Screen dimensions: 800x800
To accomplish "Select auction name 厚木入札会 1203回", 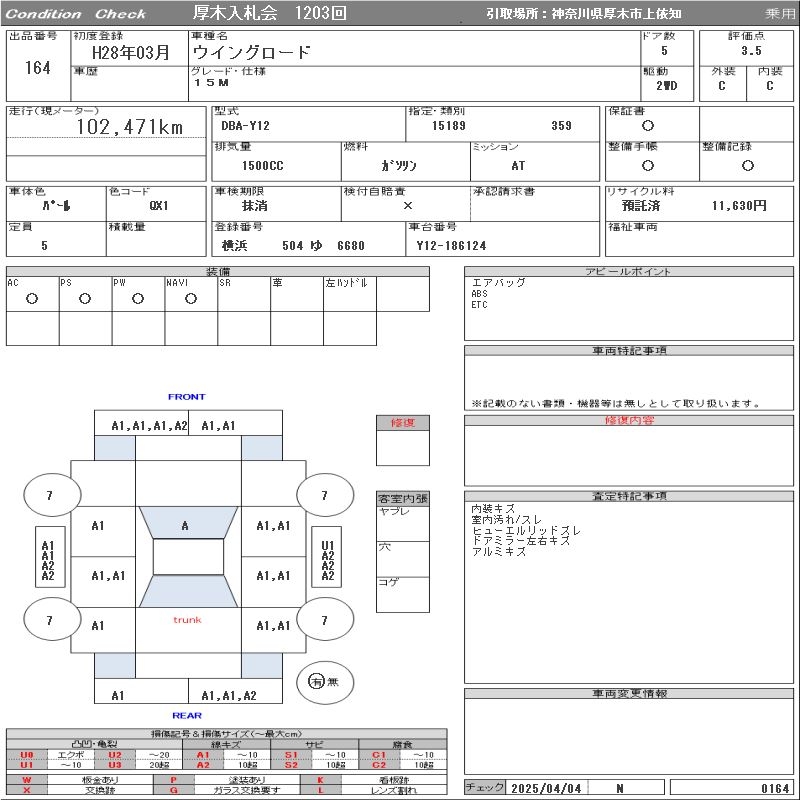I will click(269, 13).
